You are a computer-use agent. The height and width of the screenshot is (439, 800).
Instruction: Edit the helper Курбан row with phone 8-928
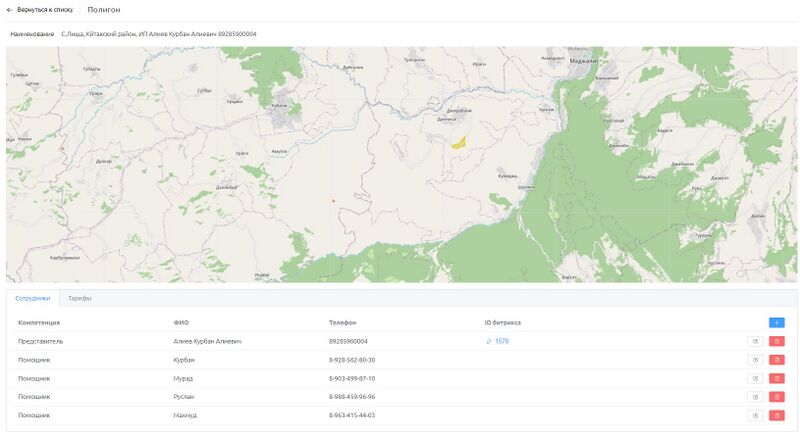click(x=755, y=360)
